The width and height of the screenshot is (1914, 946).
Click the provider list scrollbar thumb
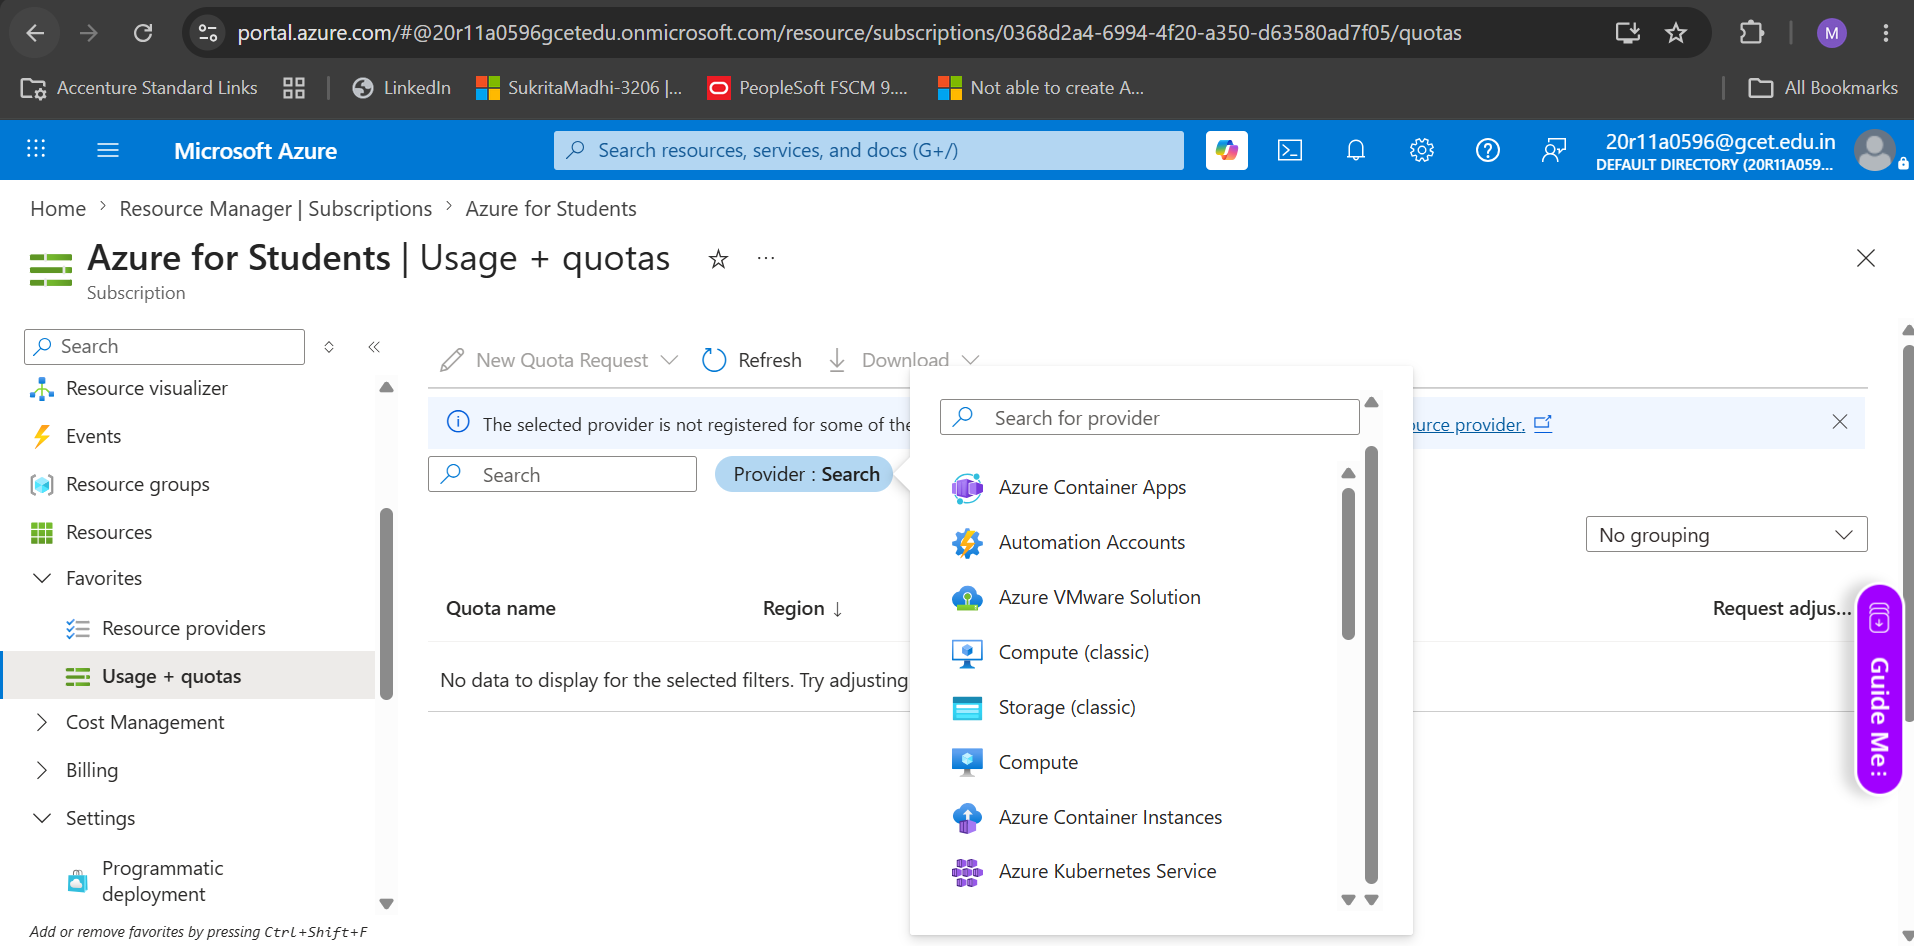[x=1348, y=563]
